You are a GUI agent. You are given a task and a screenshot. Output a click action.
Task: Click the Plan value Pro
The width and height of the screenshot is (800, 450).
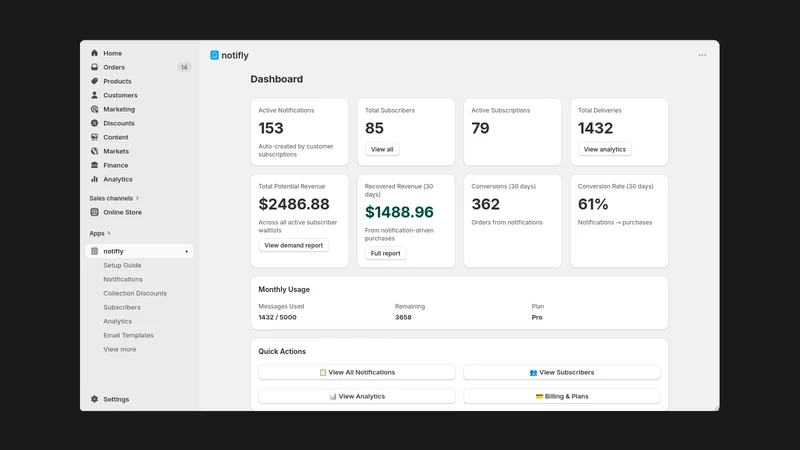[x=537, y=317]
